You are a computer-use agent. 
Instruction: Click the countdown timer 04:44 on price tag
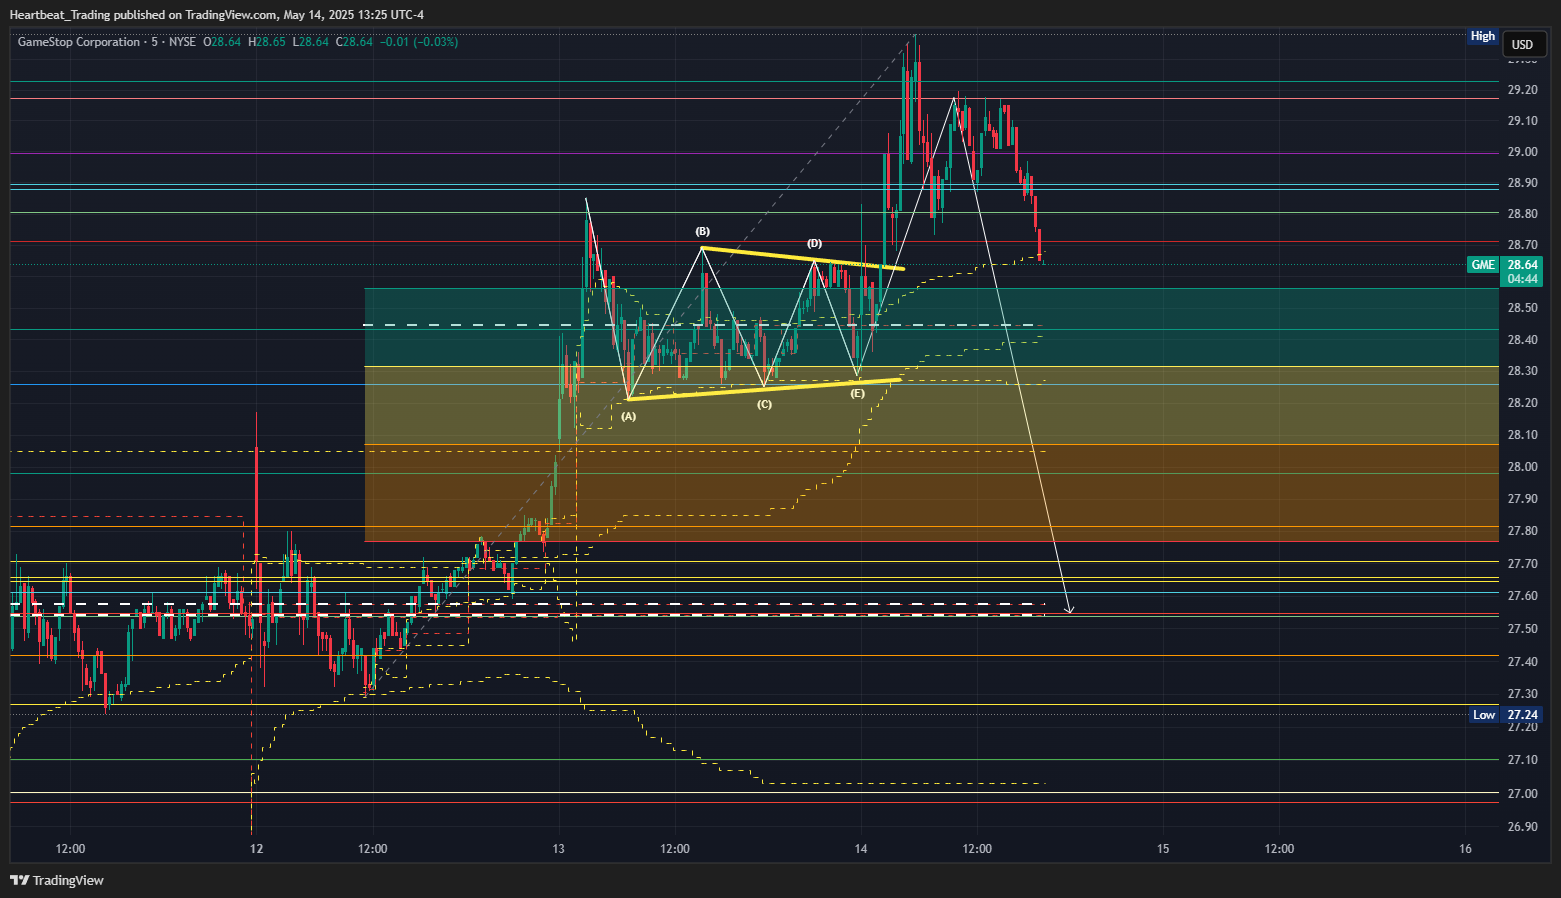click(x=1522, y=279)
